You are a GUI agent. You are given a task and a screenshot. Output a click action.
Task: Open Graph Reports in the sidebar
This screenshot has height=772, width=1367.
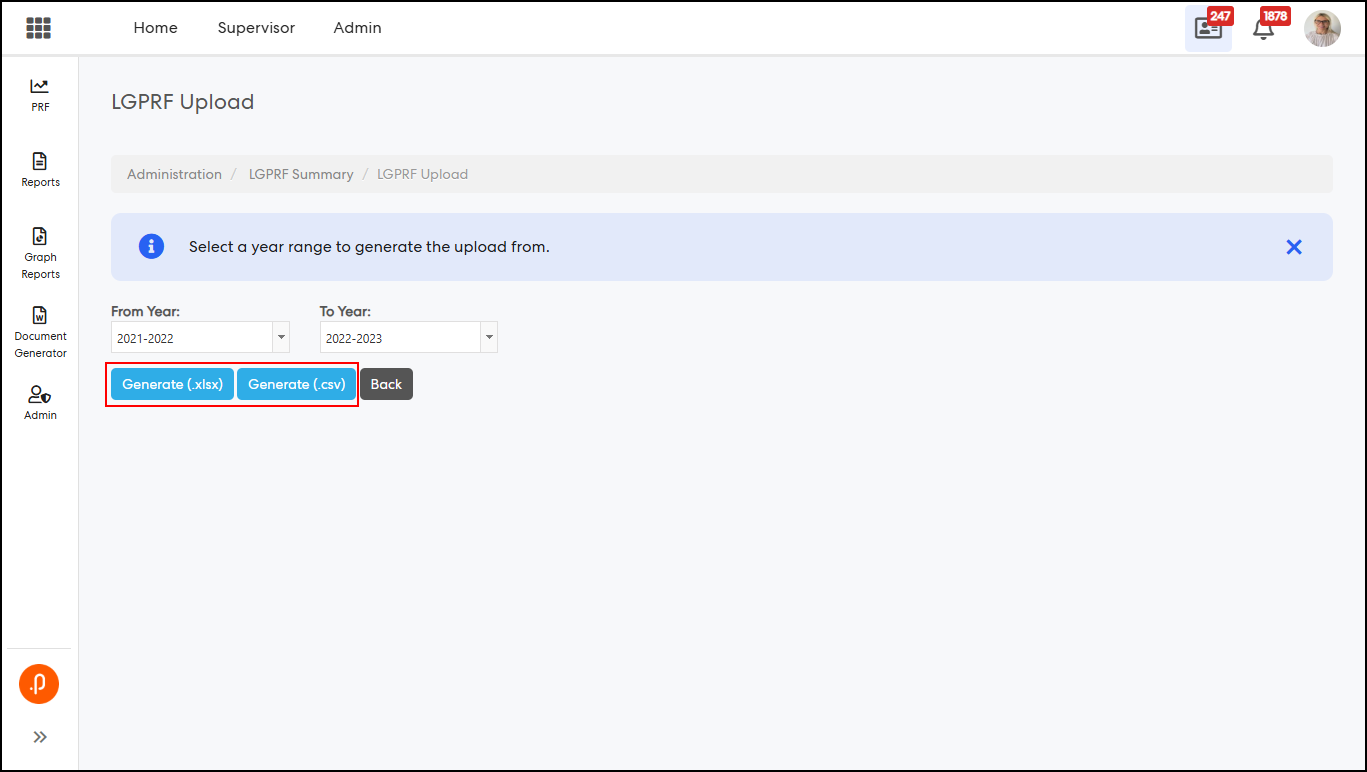point(40,237)
